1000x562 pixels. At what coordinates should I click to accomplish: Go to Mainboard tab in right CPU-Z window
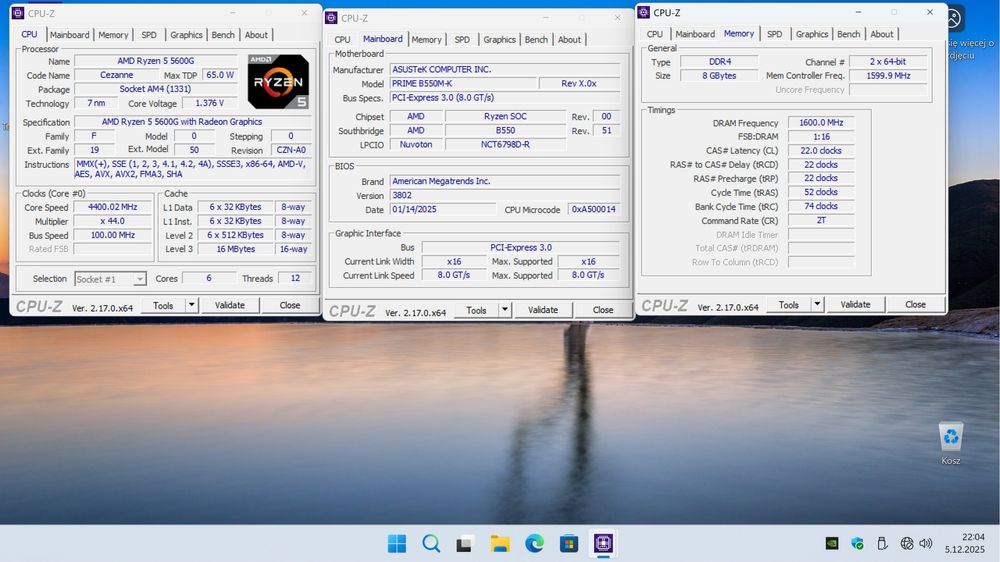click(x=695, y=34)
